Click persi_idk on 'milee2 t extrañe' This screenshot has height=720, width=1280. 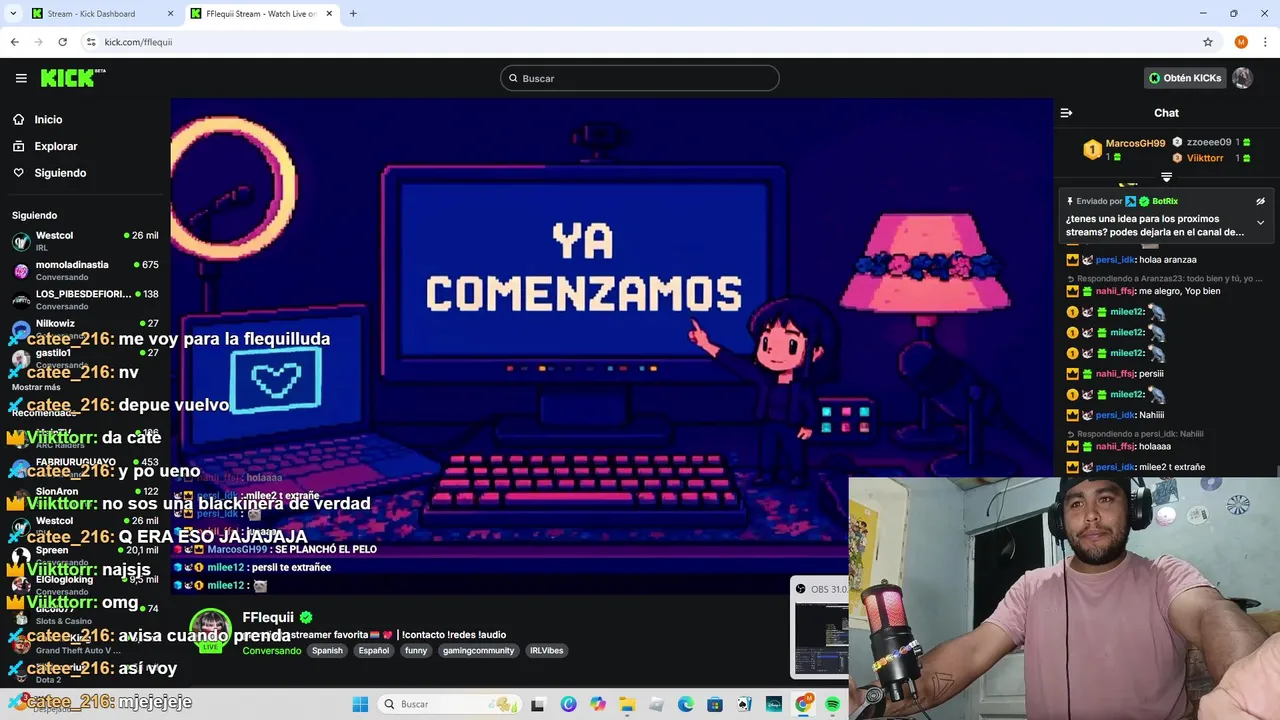click(x=1115, y=467)
